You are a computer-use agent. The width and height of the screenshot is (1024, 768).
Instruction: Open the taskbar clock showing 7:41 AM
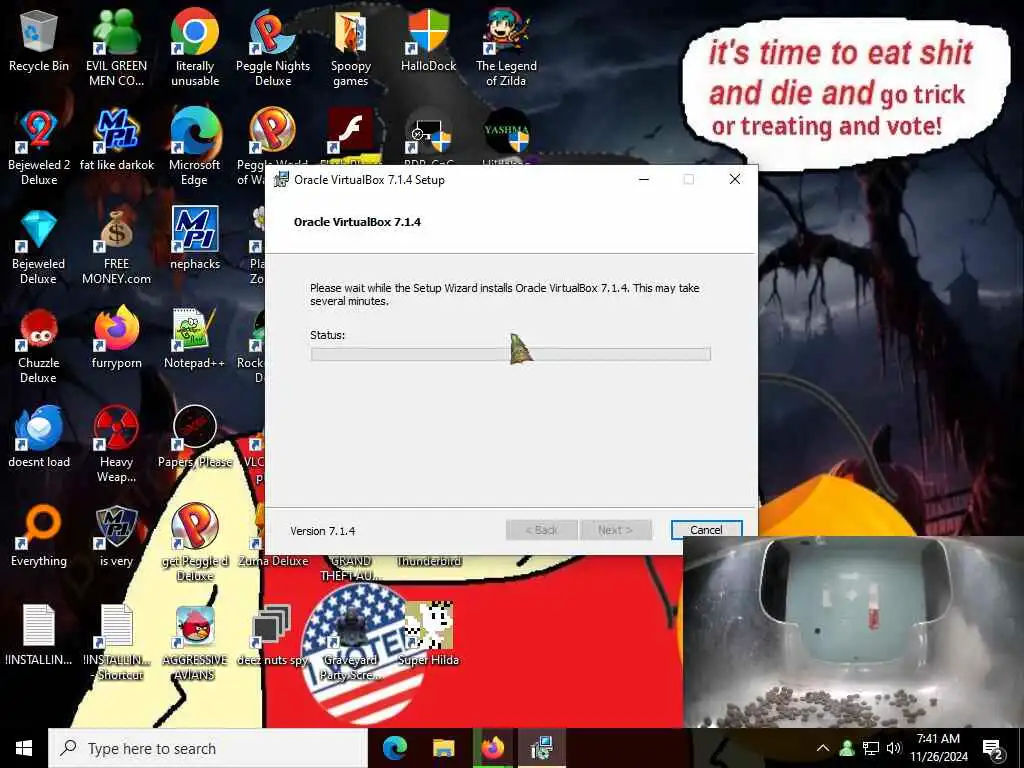938,748
